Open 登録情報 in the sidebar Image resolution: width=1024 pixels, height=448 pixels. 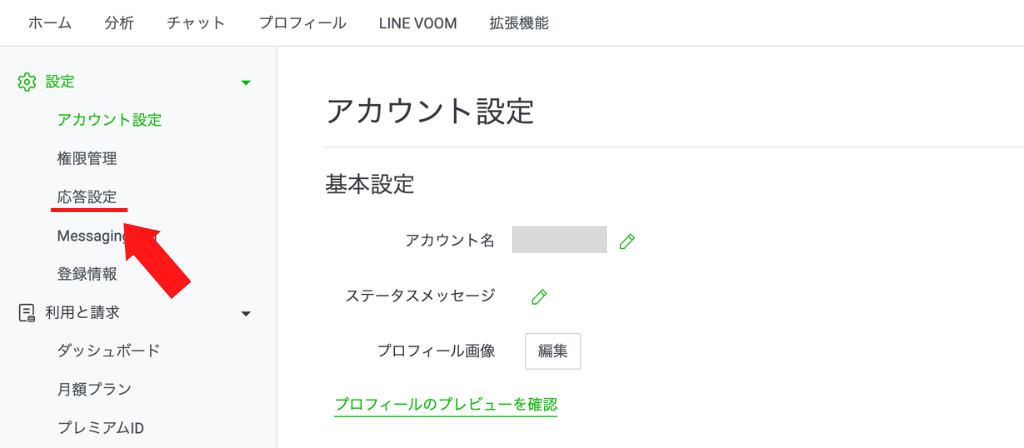pyautogui.click(x=87, y=274)
